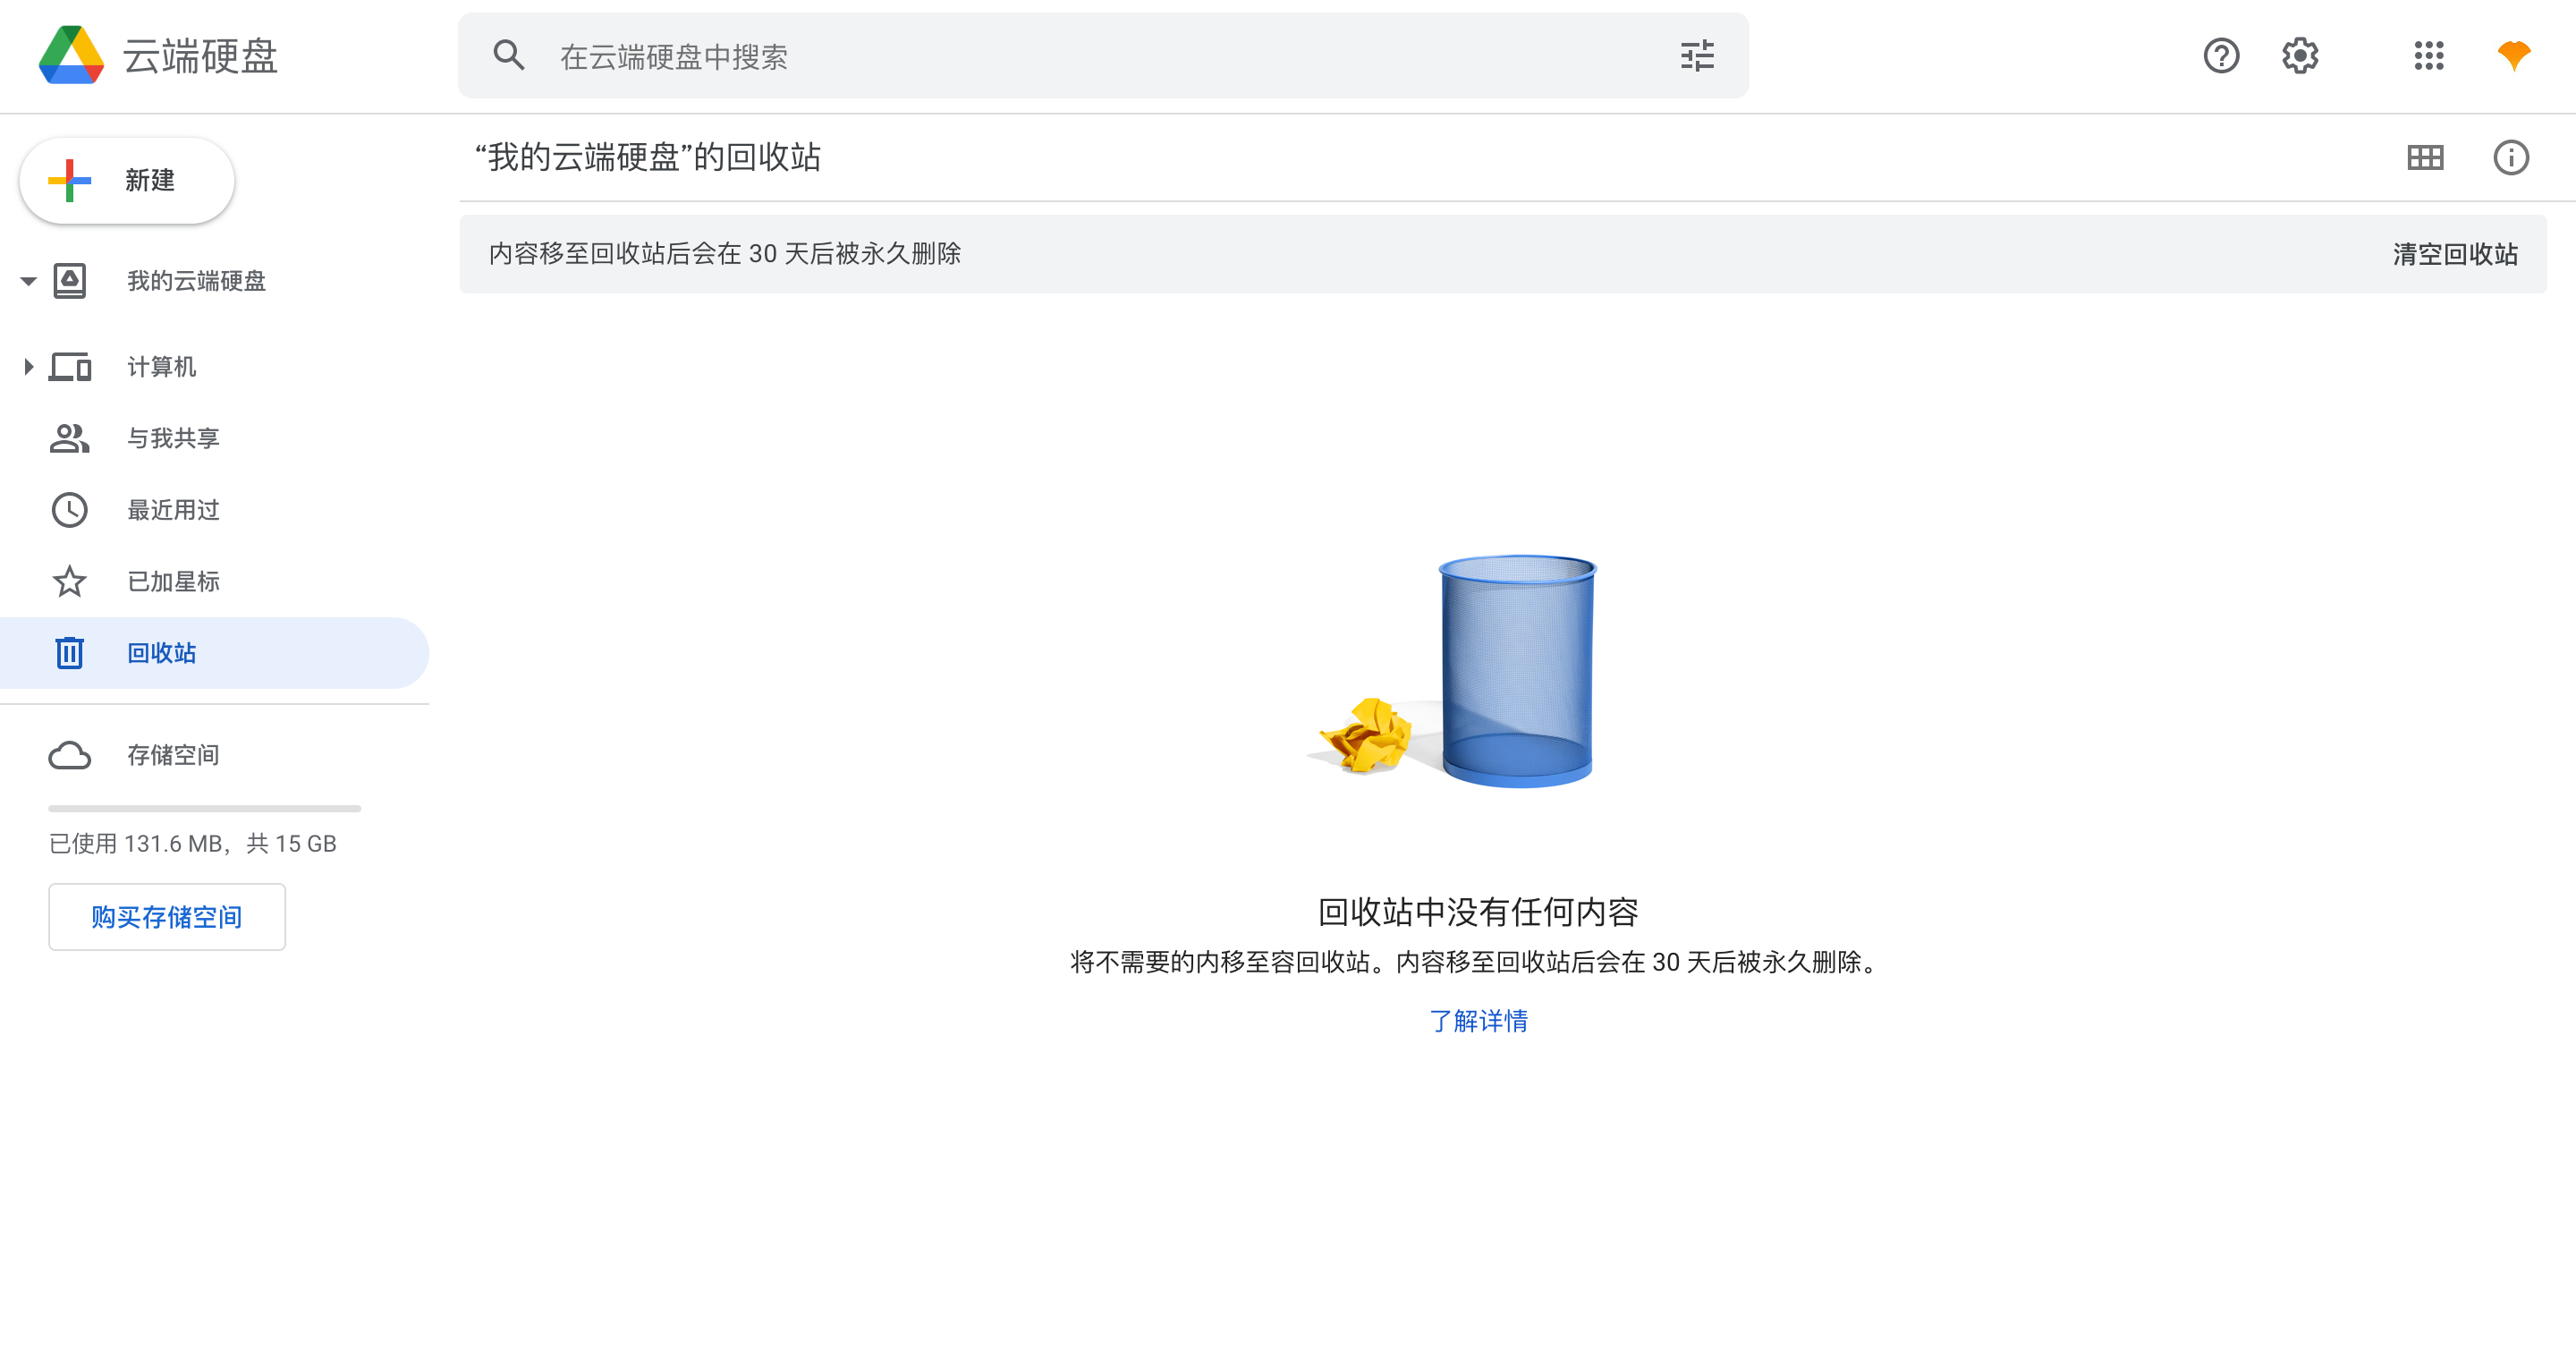The height and width of the screenshot is (1367, 2576).
Task: Click the 已加星标 star icon
Action: (x=69, y=581)
